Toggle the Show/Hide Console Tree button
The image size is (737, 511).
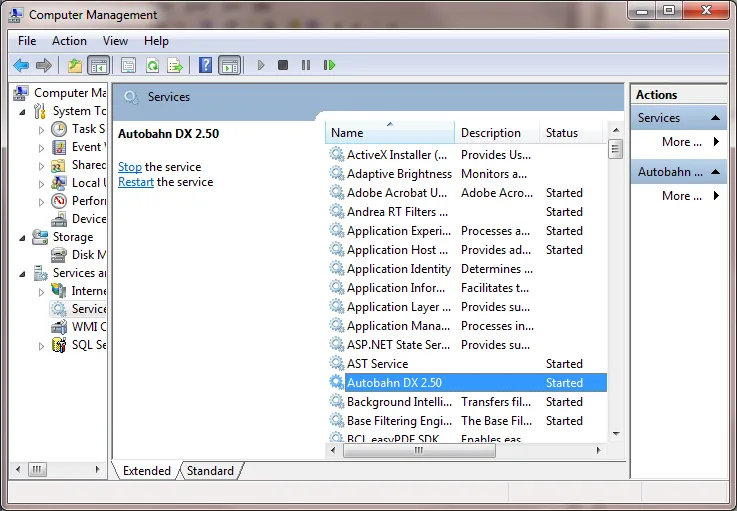pos(98,65)
